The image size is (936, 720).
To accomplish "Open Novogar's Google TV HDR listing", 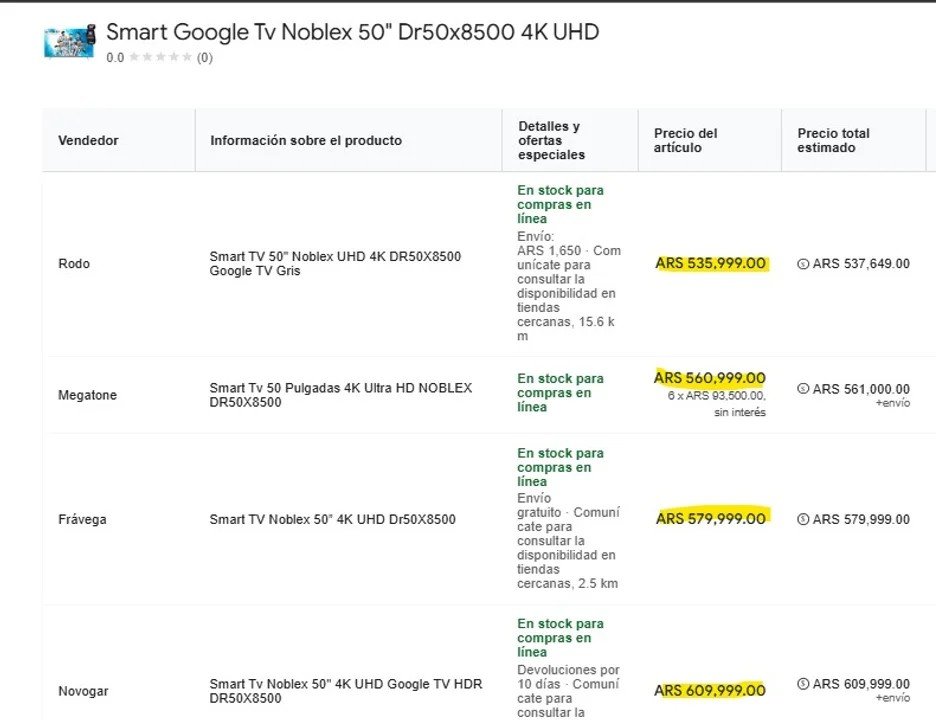I will [345, 691].
